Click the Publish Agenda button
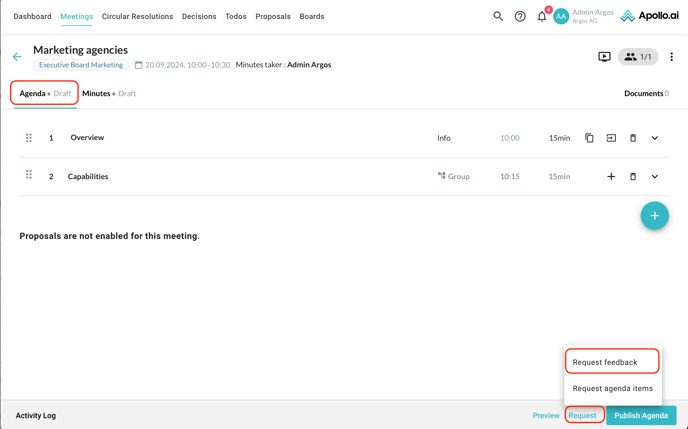Image resolution: width=688 pixels, height=429 pixels. tap(640, 415)
